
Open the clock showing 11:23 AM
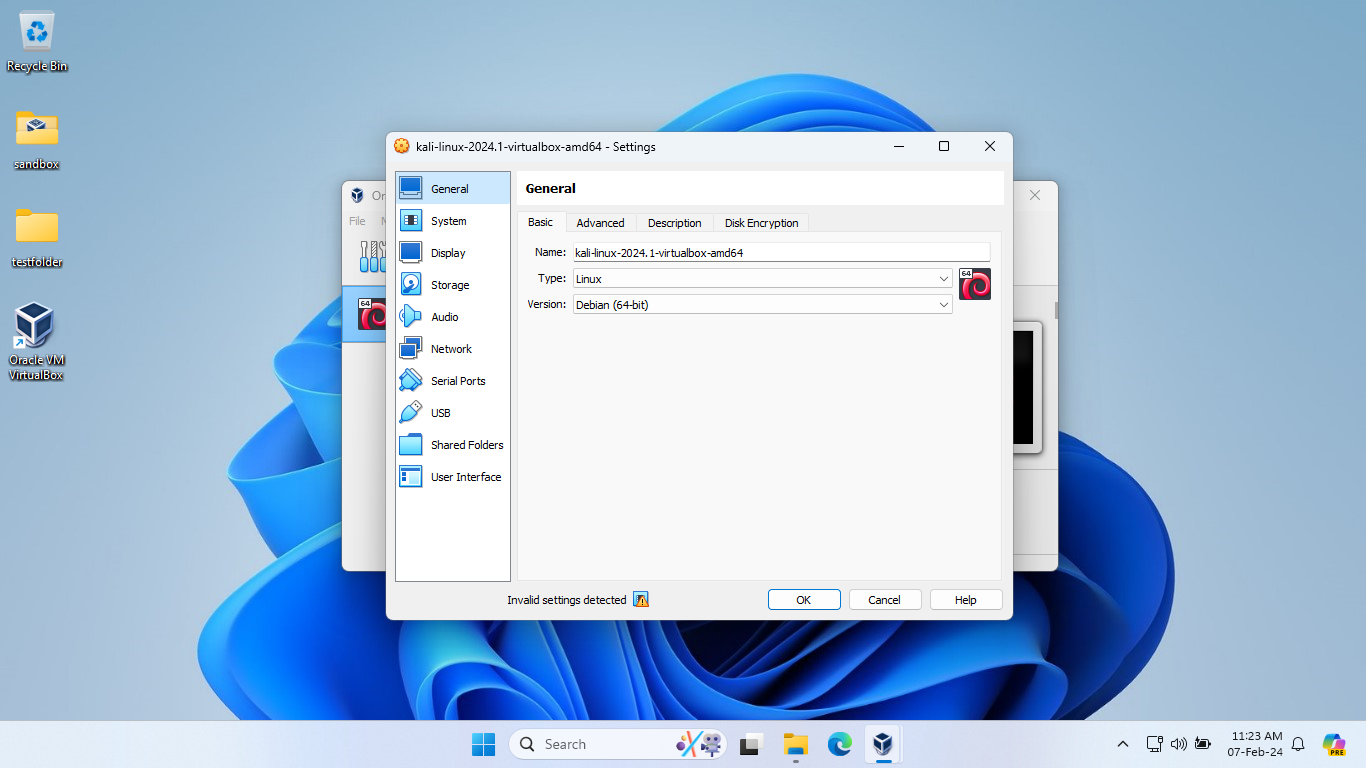click(x=1256, y=744)
